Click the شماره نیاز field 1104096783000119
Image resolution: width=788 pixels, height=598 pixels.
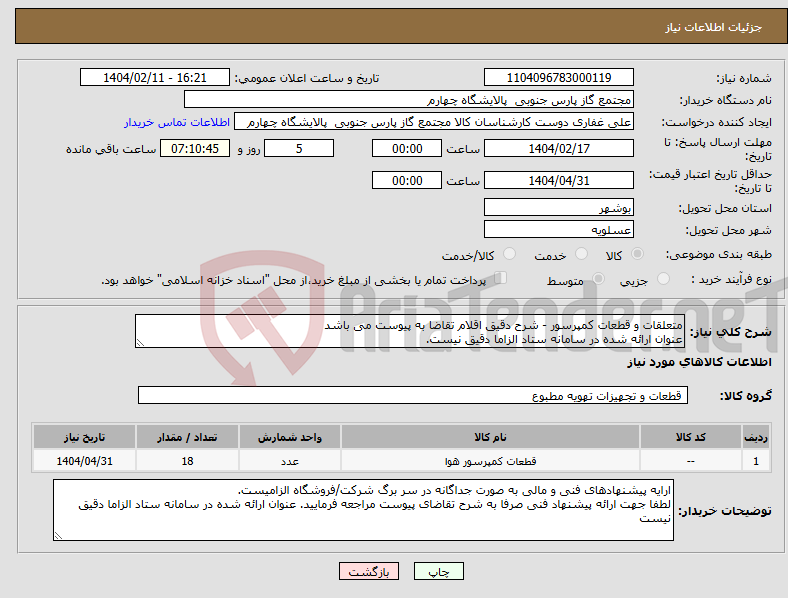click(x=558, y=77)
